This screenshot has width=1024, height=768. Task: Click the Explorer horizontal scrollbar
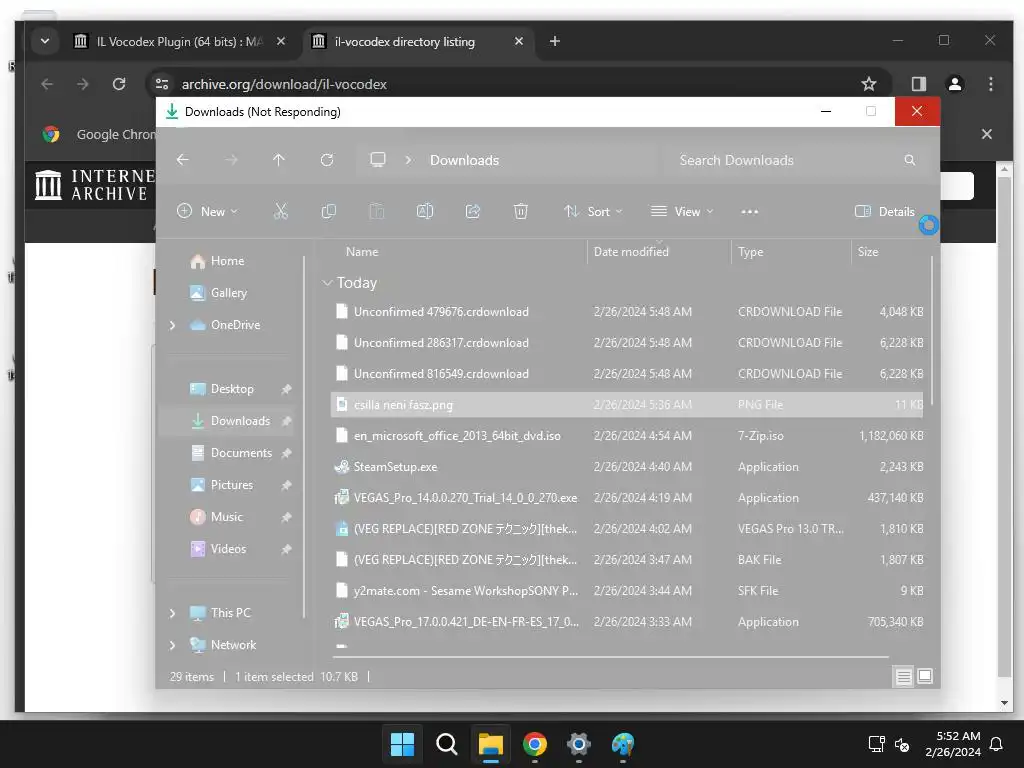click(x=611, y=656)
